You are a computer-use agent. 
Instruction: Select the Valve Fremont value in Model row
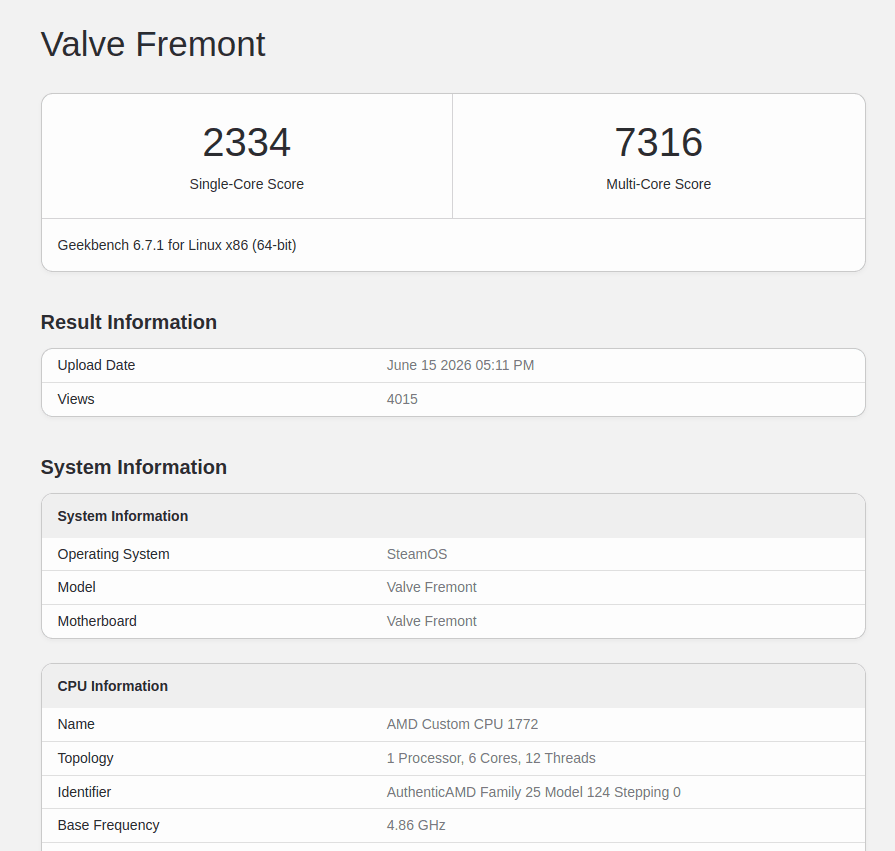432,587
